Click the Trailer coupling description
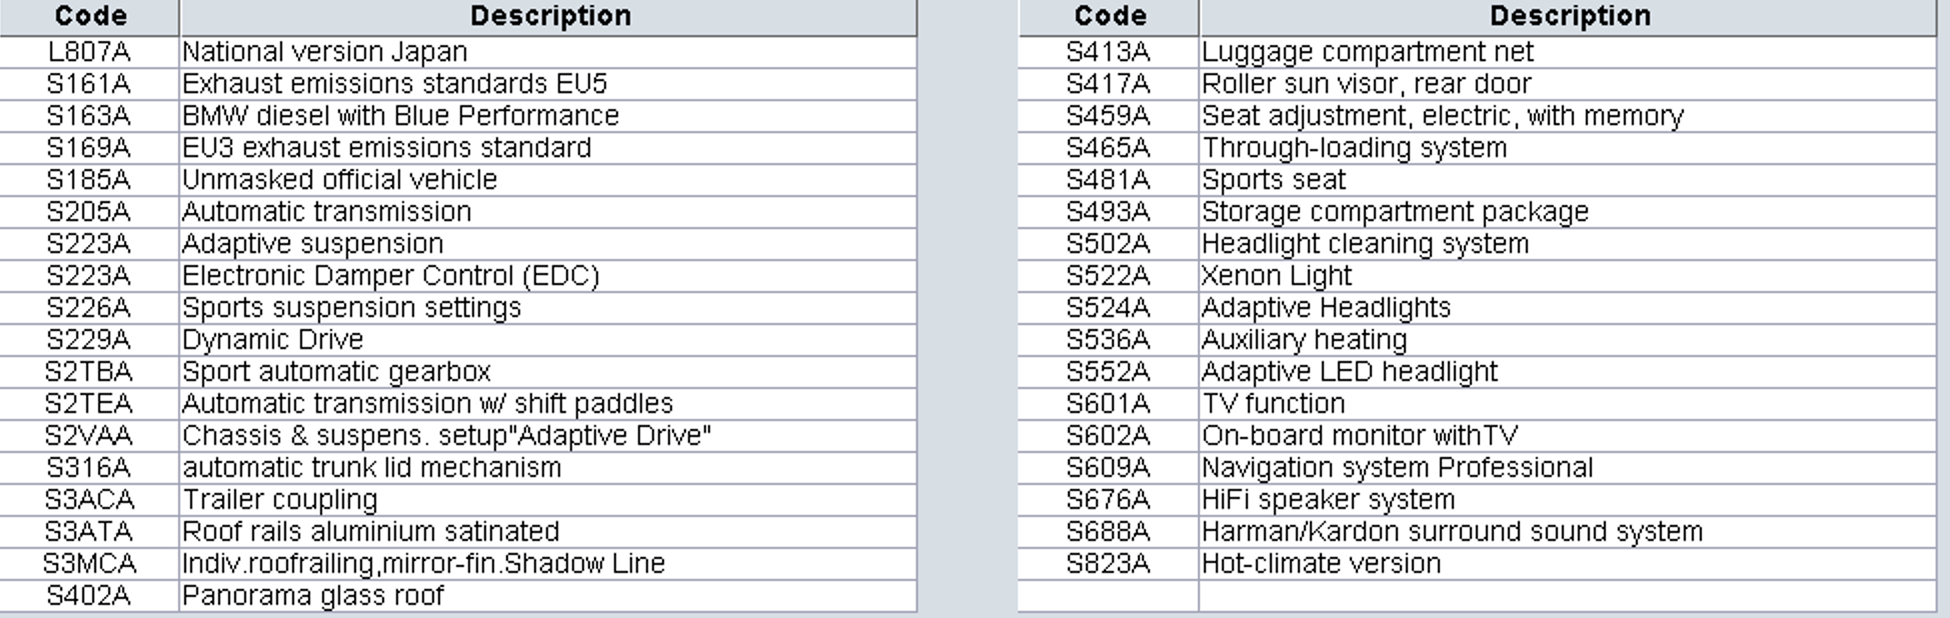Screen dimensions: 1950x618 [279, 500]
